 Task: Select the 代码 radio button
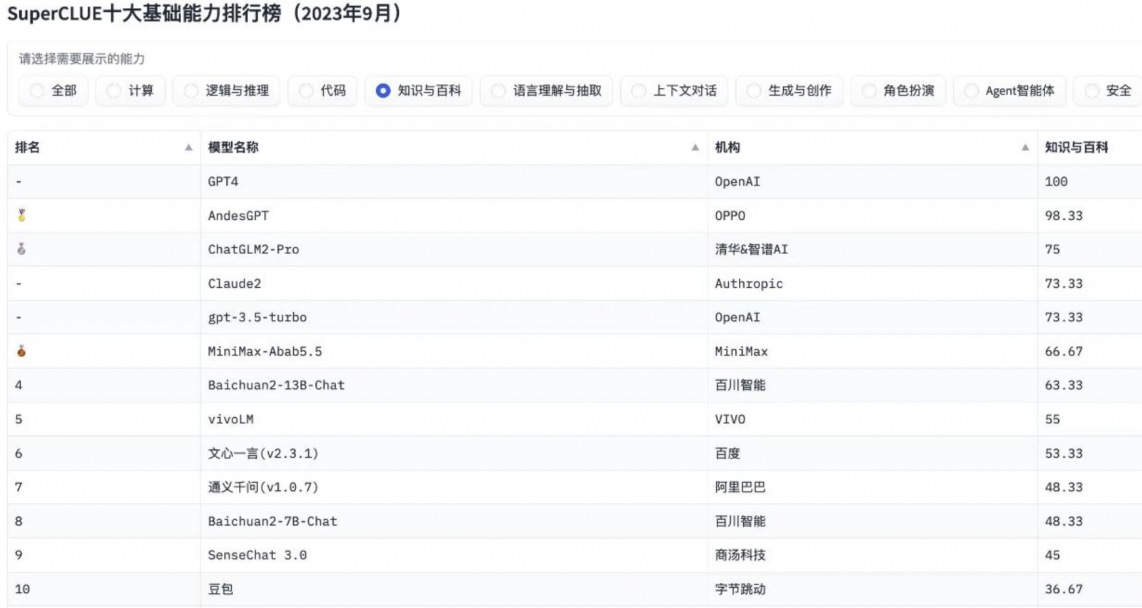[306, 91]
